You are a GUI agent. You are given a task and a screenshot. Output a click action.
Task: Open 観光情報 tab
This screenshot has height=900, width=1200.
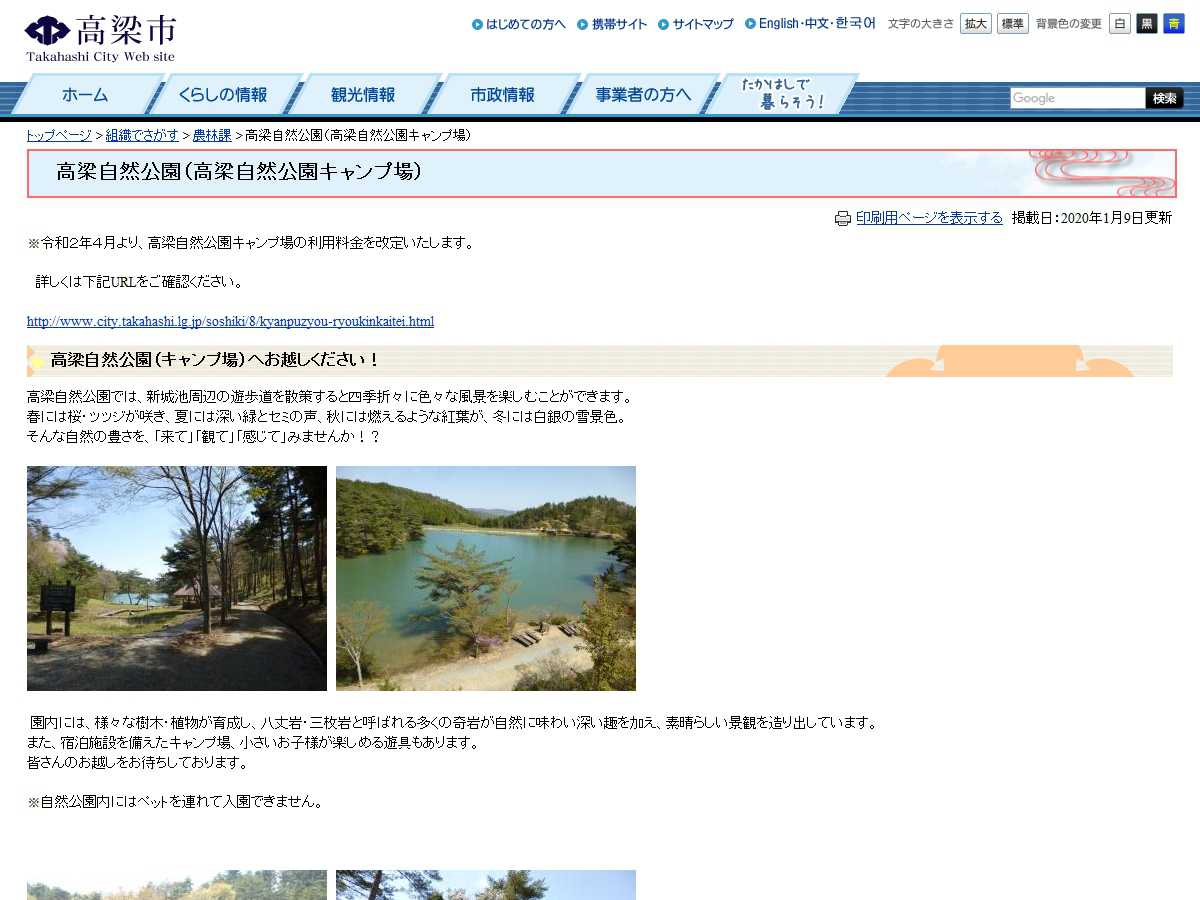[x=363, y=95]
